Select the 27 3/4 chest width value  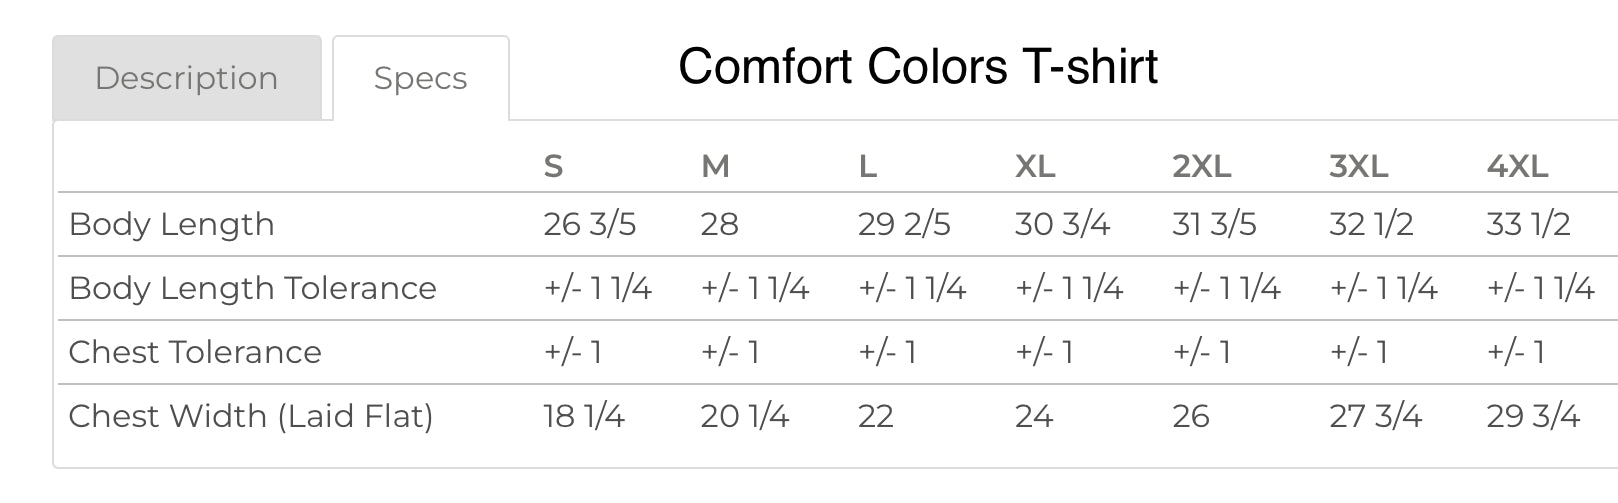pos(1375,416)
